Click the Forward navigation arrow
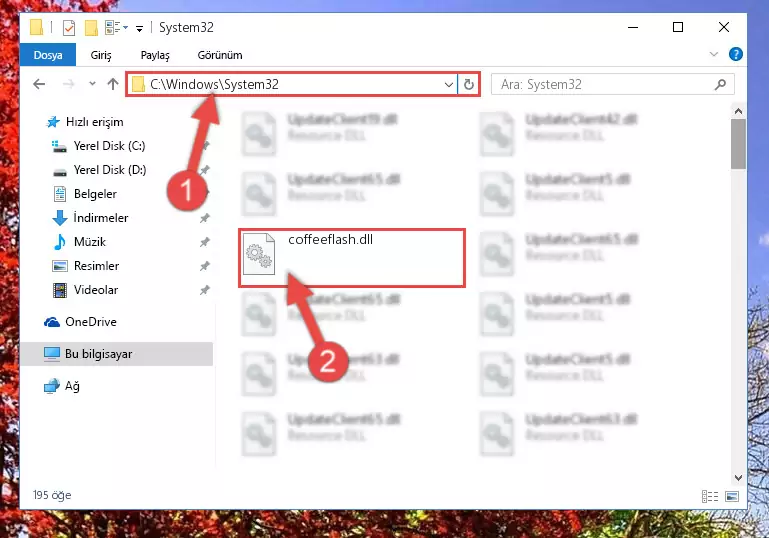This screenshot has width=769, height=538. tap(68, 84)
